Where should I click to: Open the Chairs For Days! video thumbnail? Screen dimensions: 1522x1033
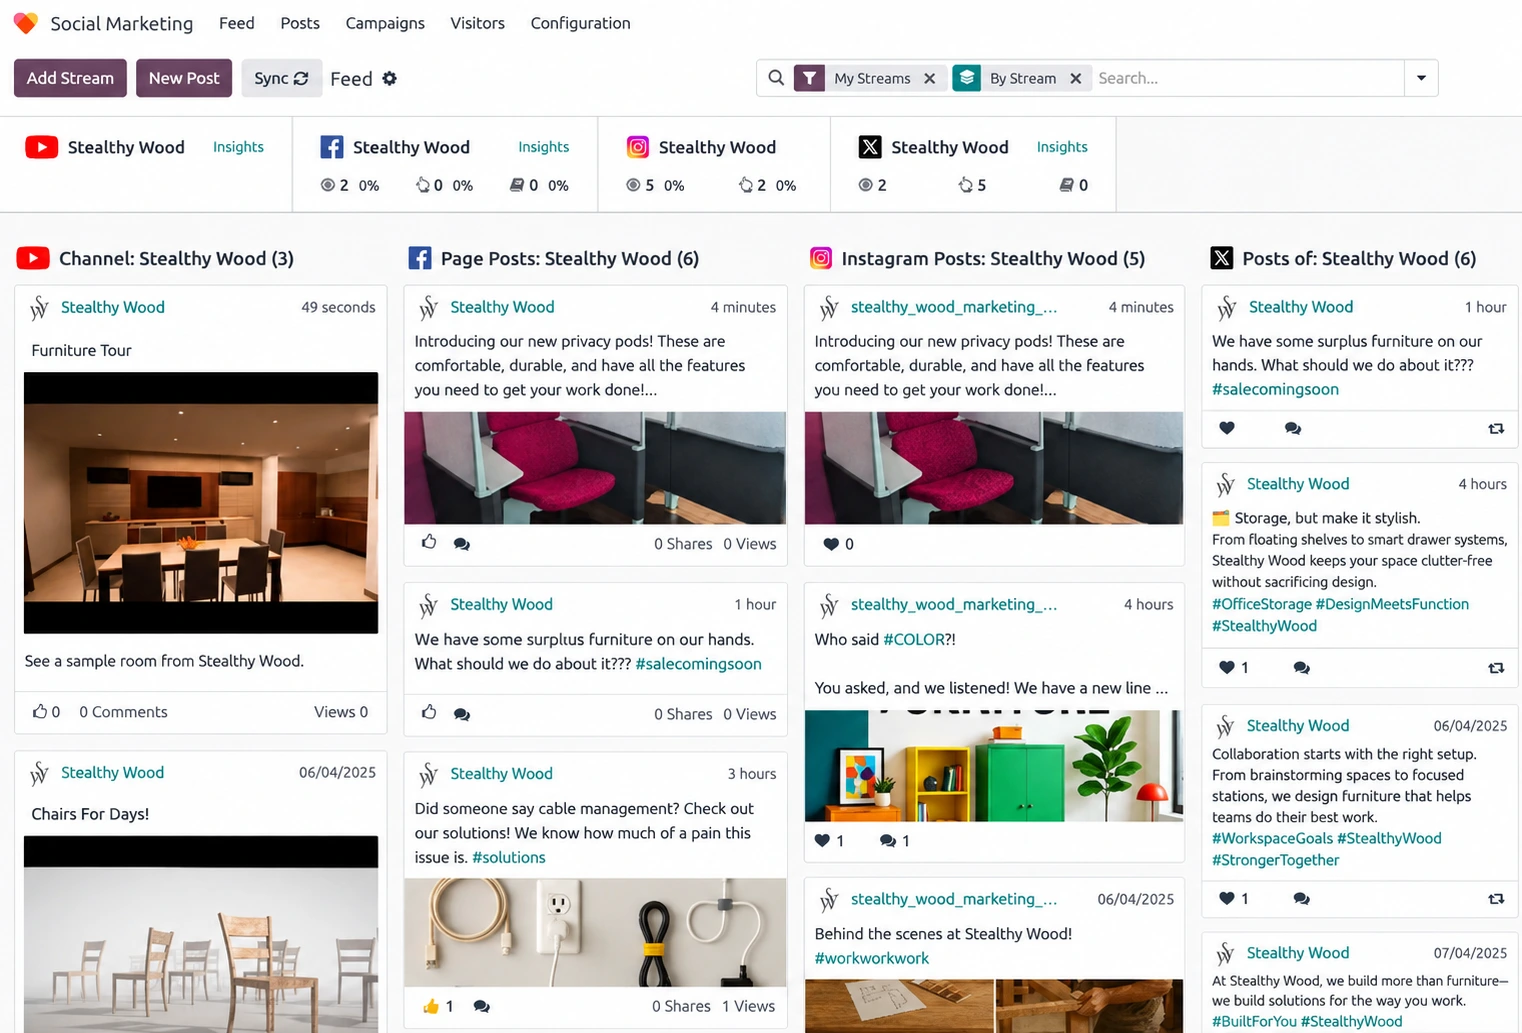click(201, 934)
